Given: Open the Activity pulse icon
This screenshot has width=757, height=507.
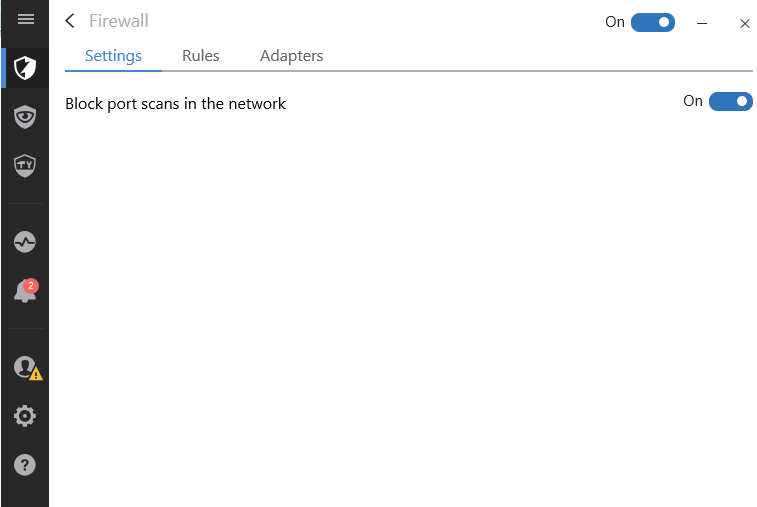Looking at the screenshot, I should pyautogui.click(x=25, y=242).
